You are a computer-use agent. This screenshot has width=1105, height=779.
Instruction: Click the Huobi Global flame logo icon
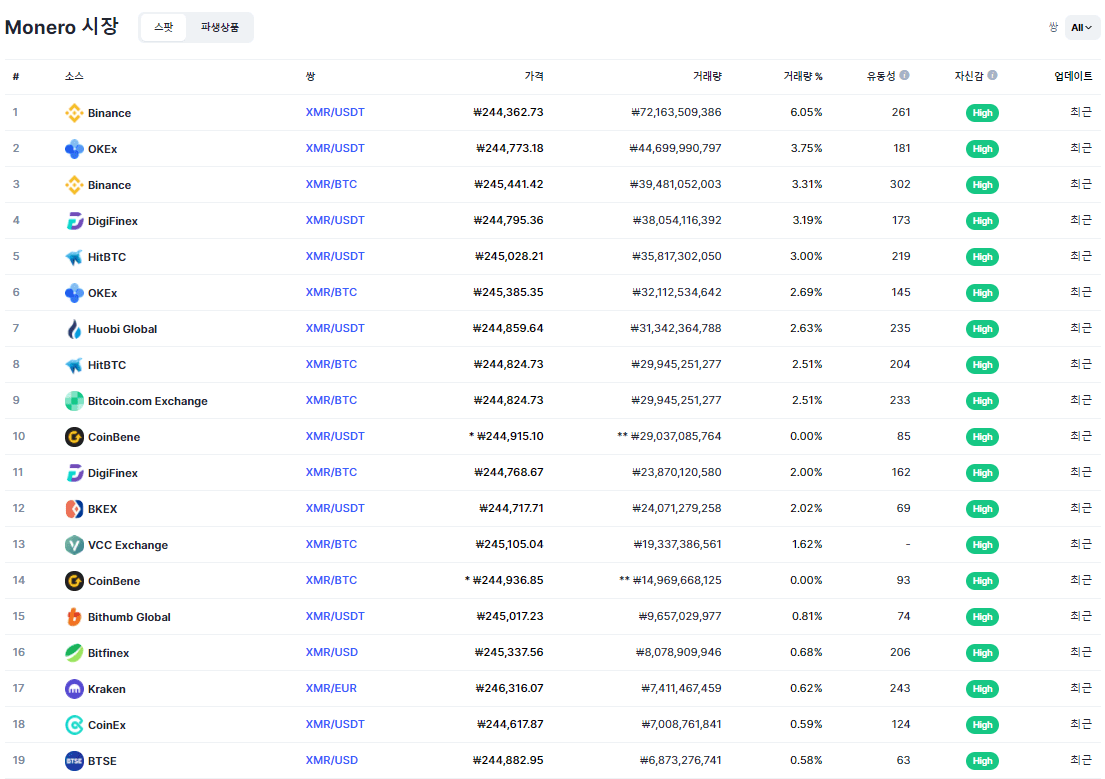click(x=74, y=329)
